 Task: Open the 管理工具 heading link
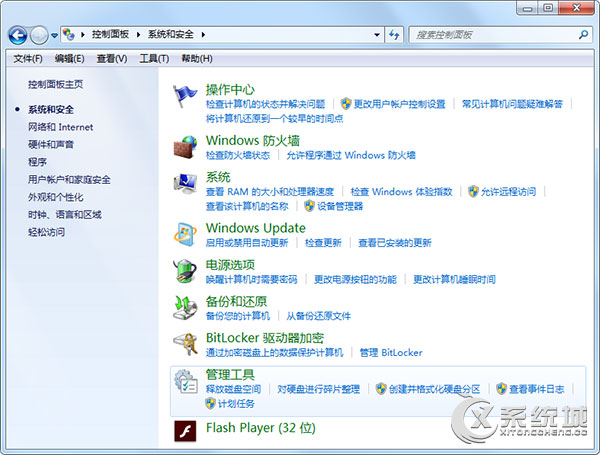tap(230, 375)
